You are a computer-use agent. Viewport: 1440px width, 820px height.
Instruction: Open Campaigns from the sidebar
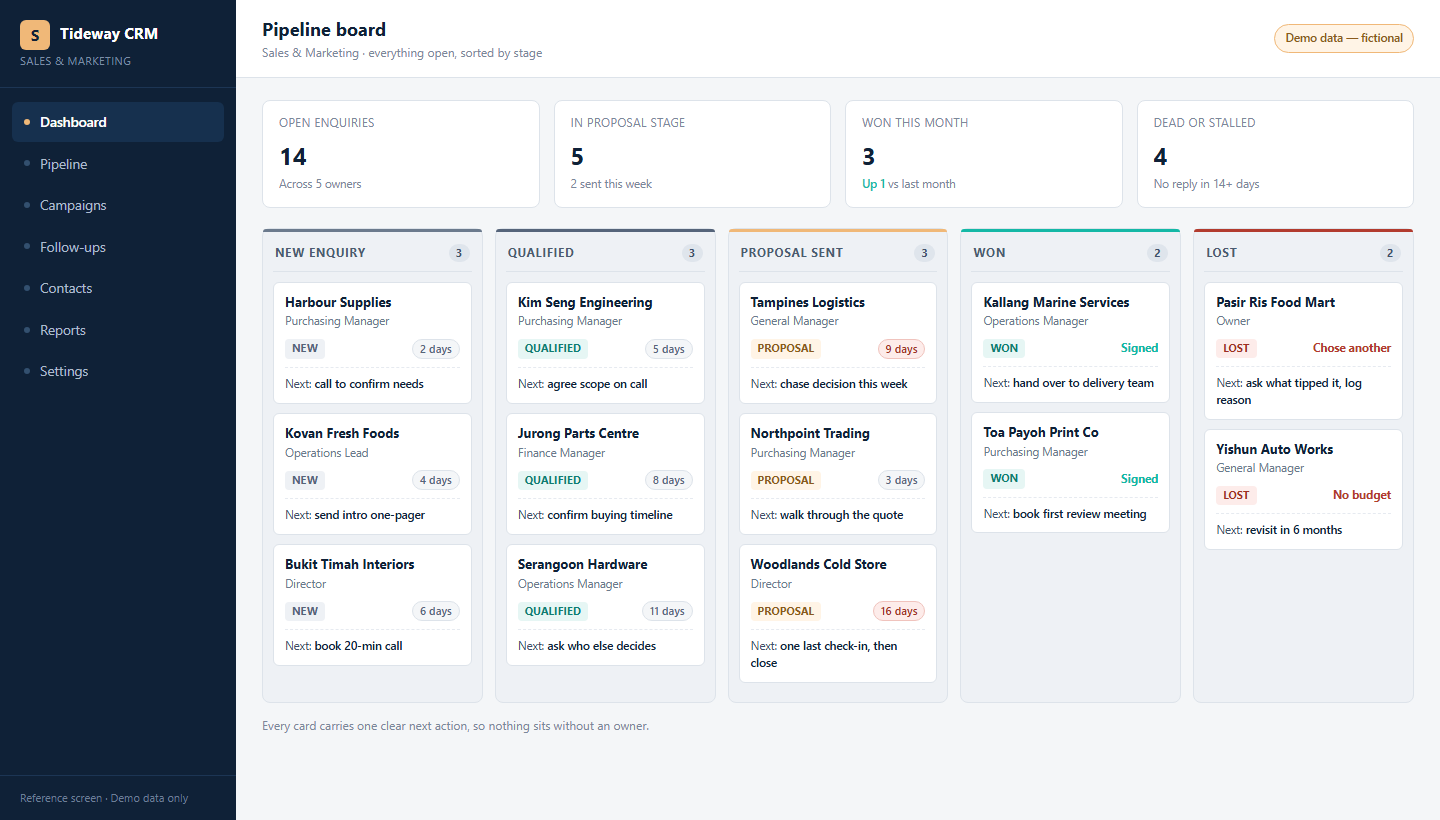tap(118, 205)
